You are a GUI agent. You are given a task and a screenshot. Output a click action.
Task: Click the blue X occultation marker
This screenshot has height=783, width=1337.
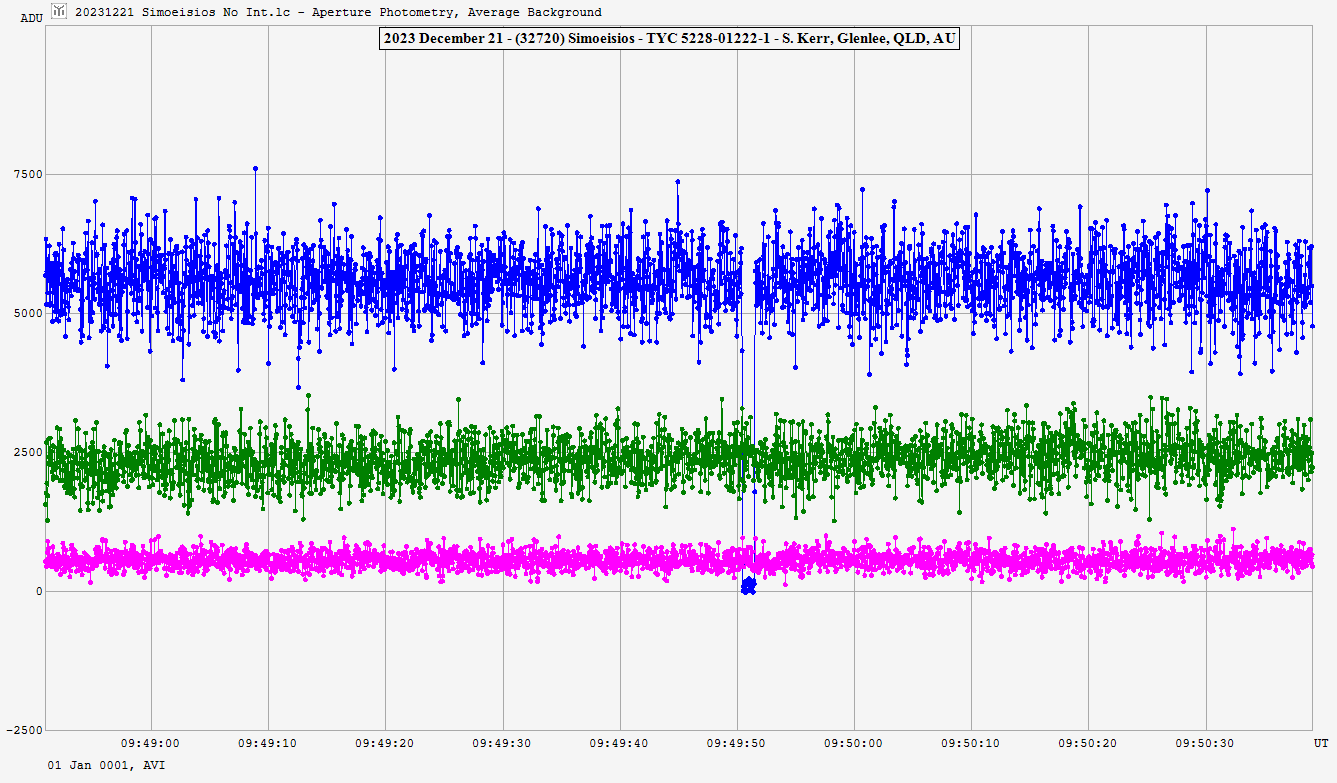point(748,586)
